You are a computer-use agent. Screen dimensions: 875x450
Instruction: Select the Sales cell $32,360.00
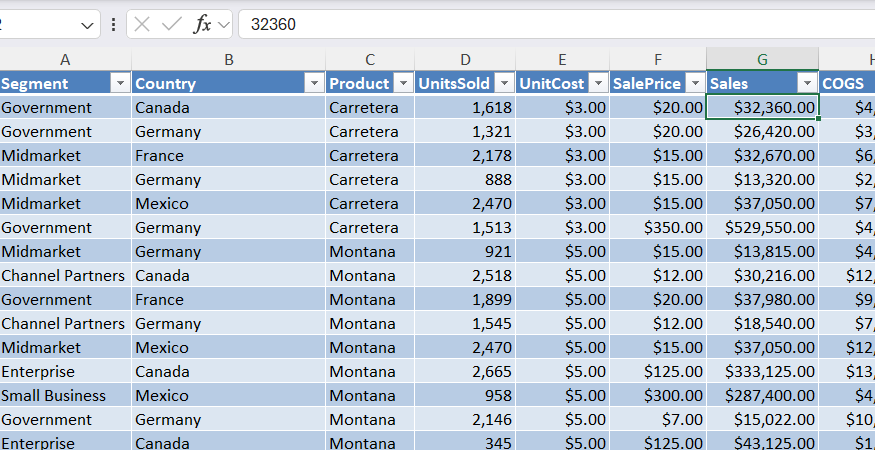pos(762,107)
